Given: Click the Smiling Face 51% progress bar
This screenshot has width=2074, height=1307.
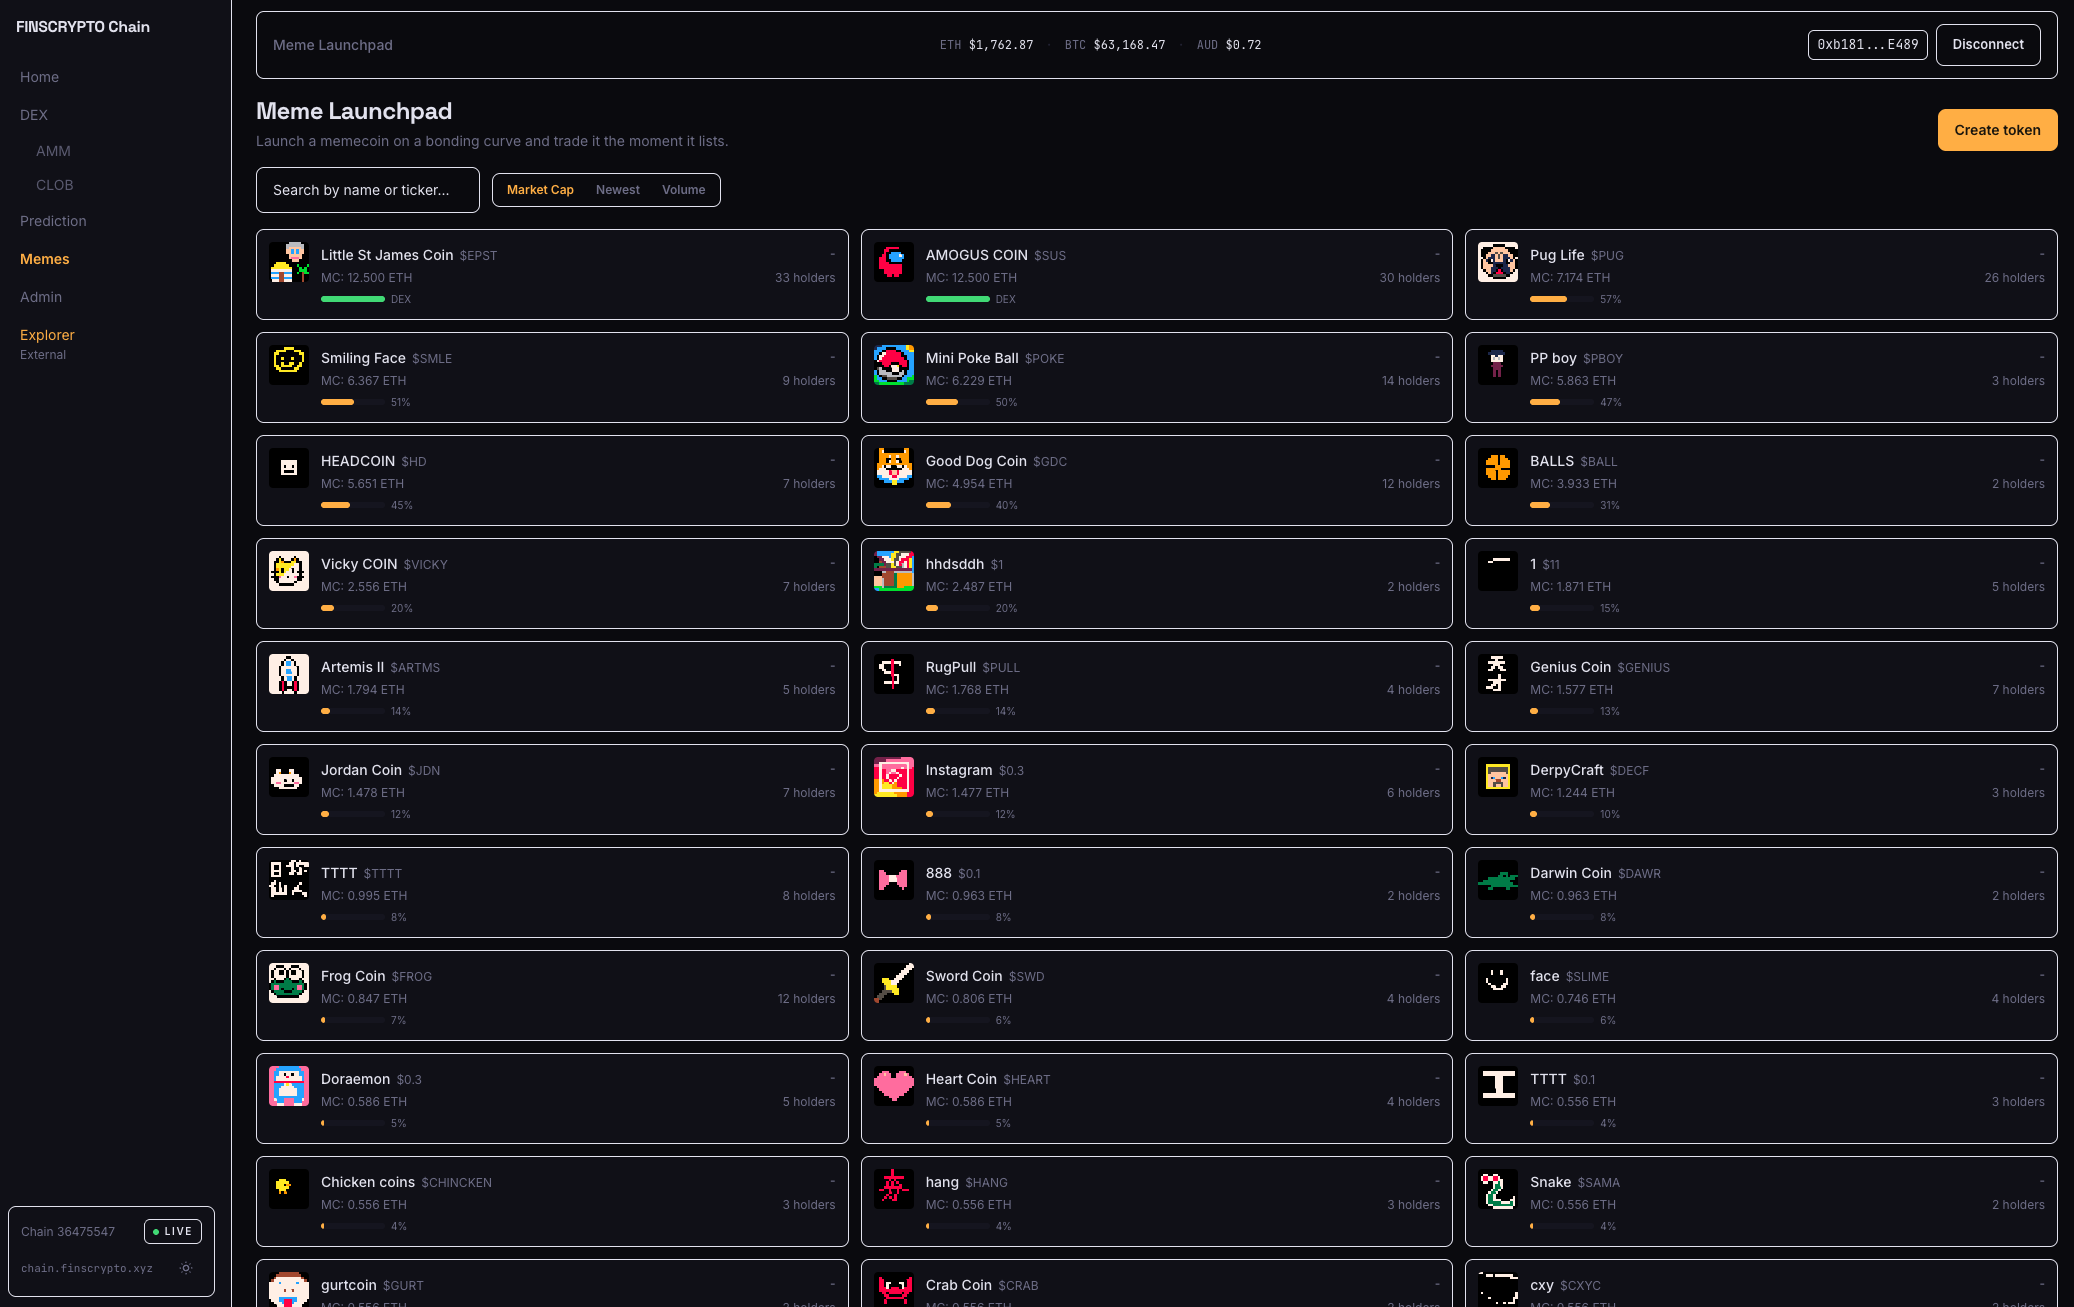Looking at the screenshot, I should 353,402.
